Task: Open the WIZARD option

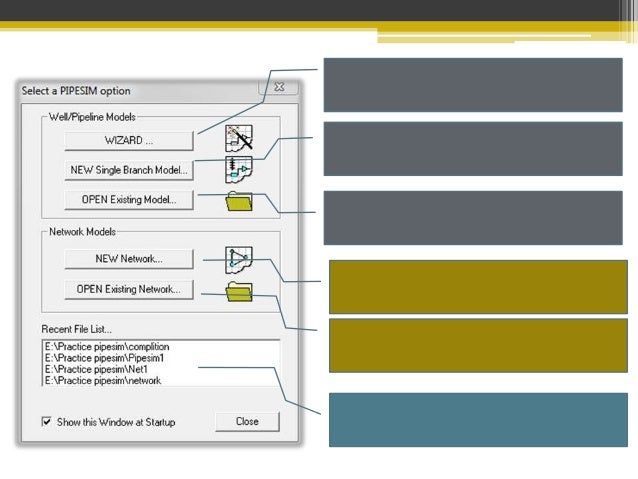Action: tap(129, 140)
